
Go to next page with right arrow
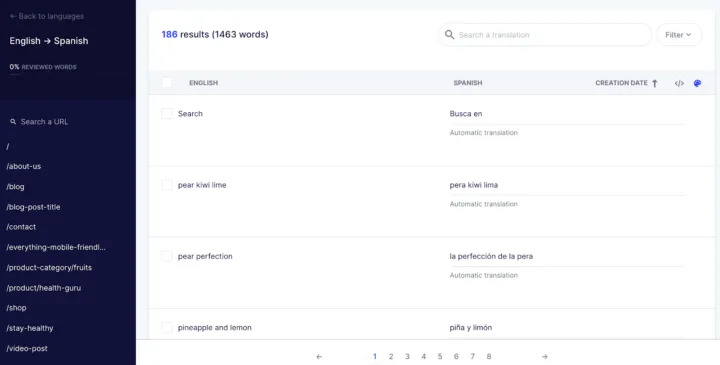click(x=545, y=356)
